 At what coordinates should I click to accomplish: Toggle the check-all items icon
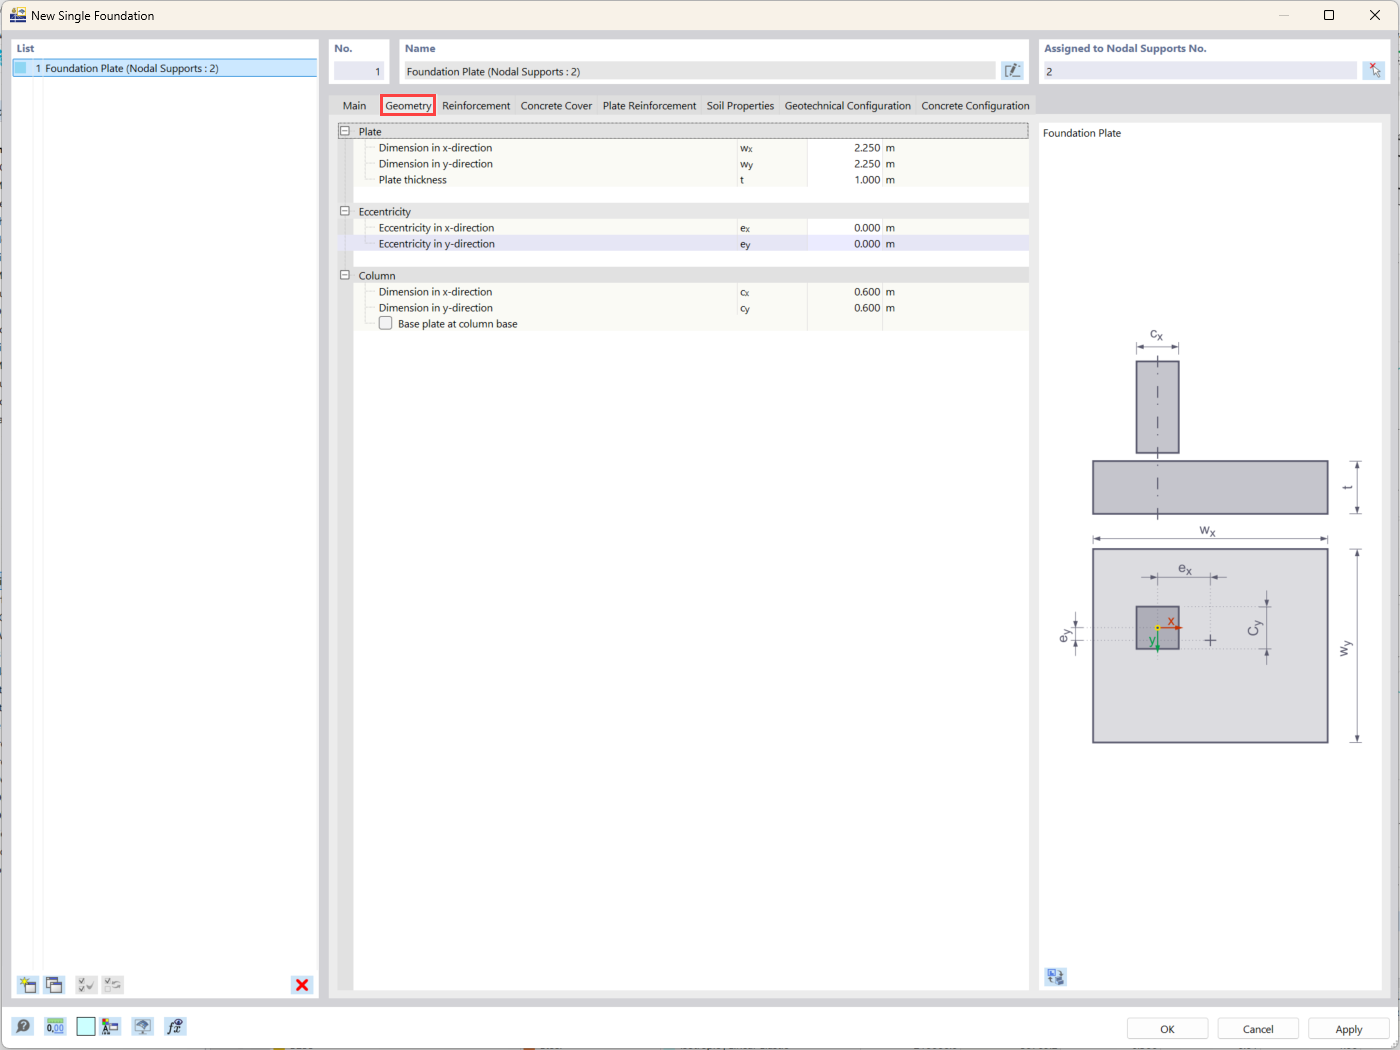point(86,984)
